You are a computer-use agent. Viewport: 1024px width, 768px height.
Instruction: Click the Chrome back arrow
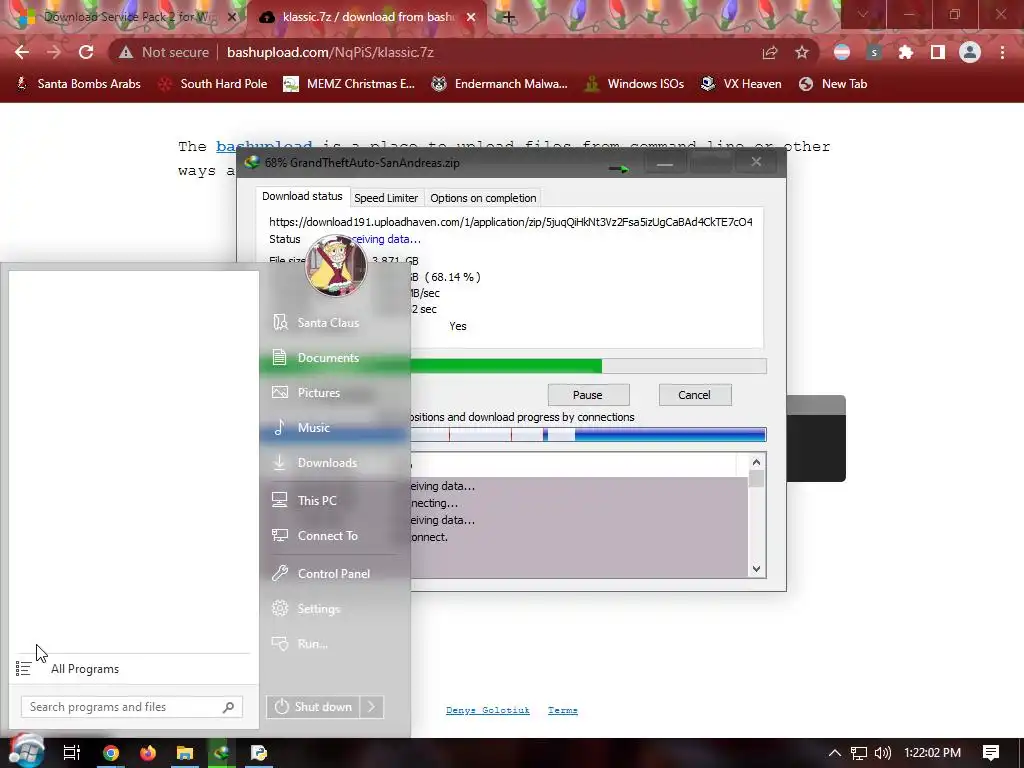(x=22, y=52)
